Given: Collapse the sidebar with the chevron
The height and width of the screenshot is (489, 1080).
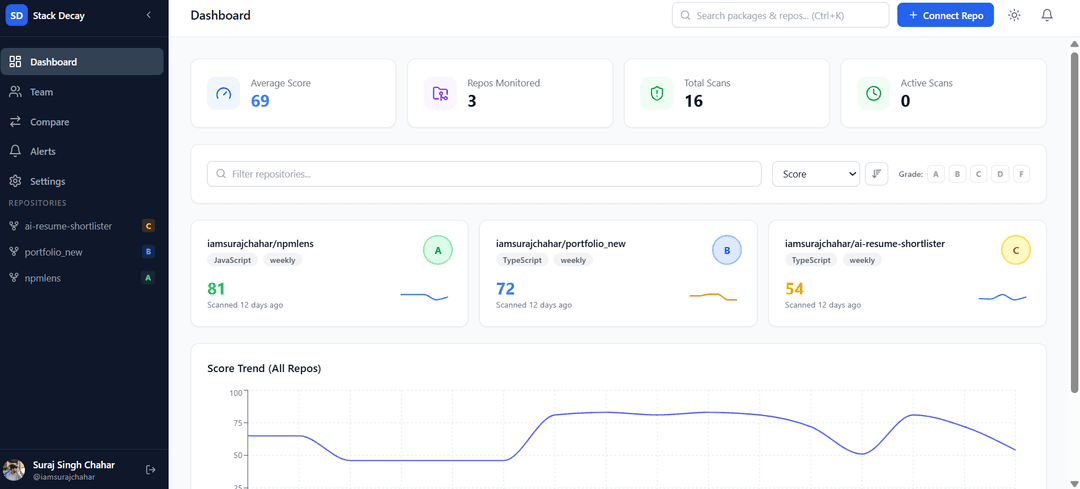Looking at the screenshot, I should 149,15.
